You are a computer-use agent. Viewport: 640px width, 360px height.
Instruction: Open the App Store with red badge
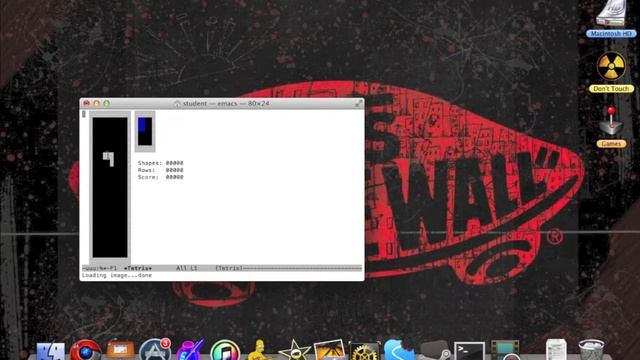point(155,350)
